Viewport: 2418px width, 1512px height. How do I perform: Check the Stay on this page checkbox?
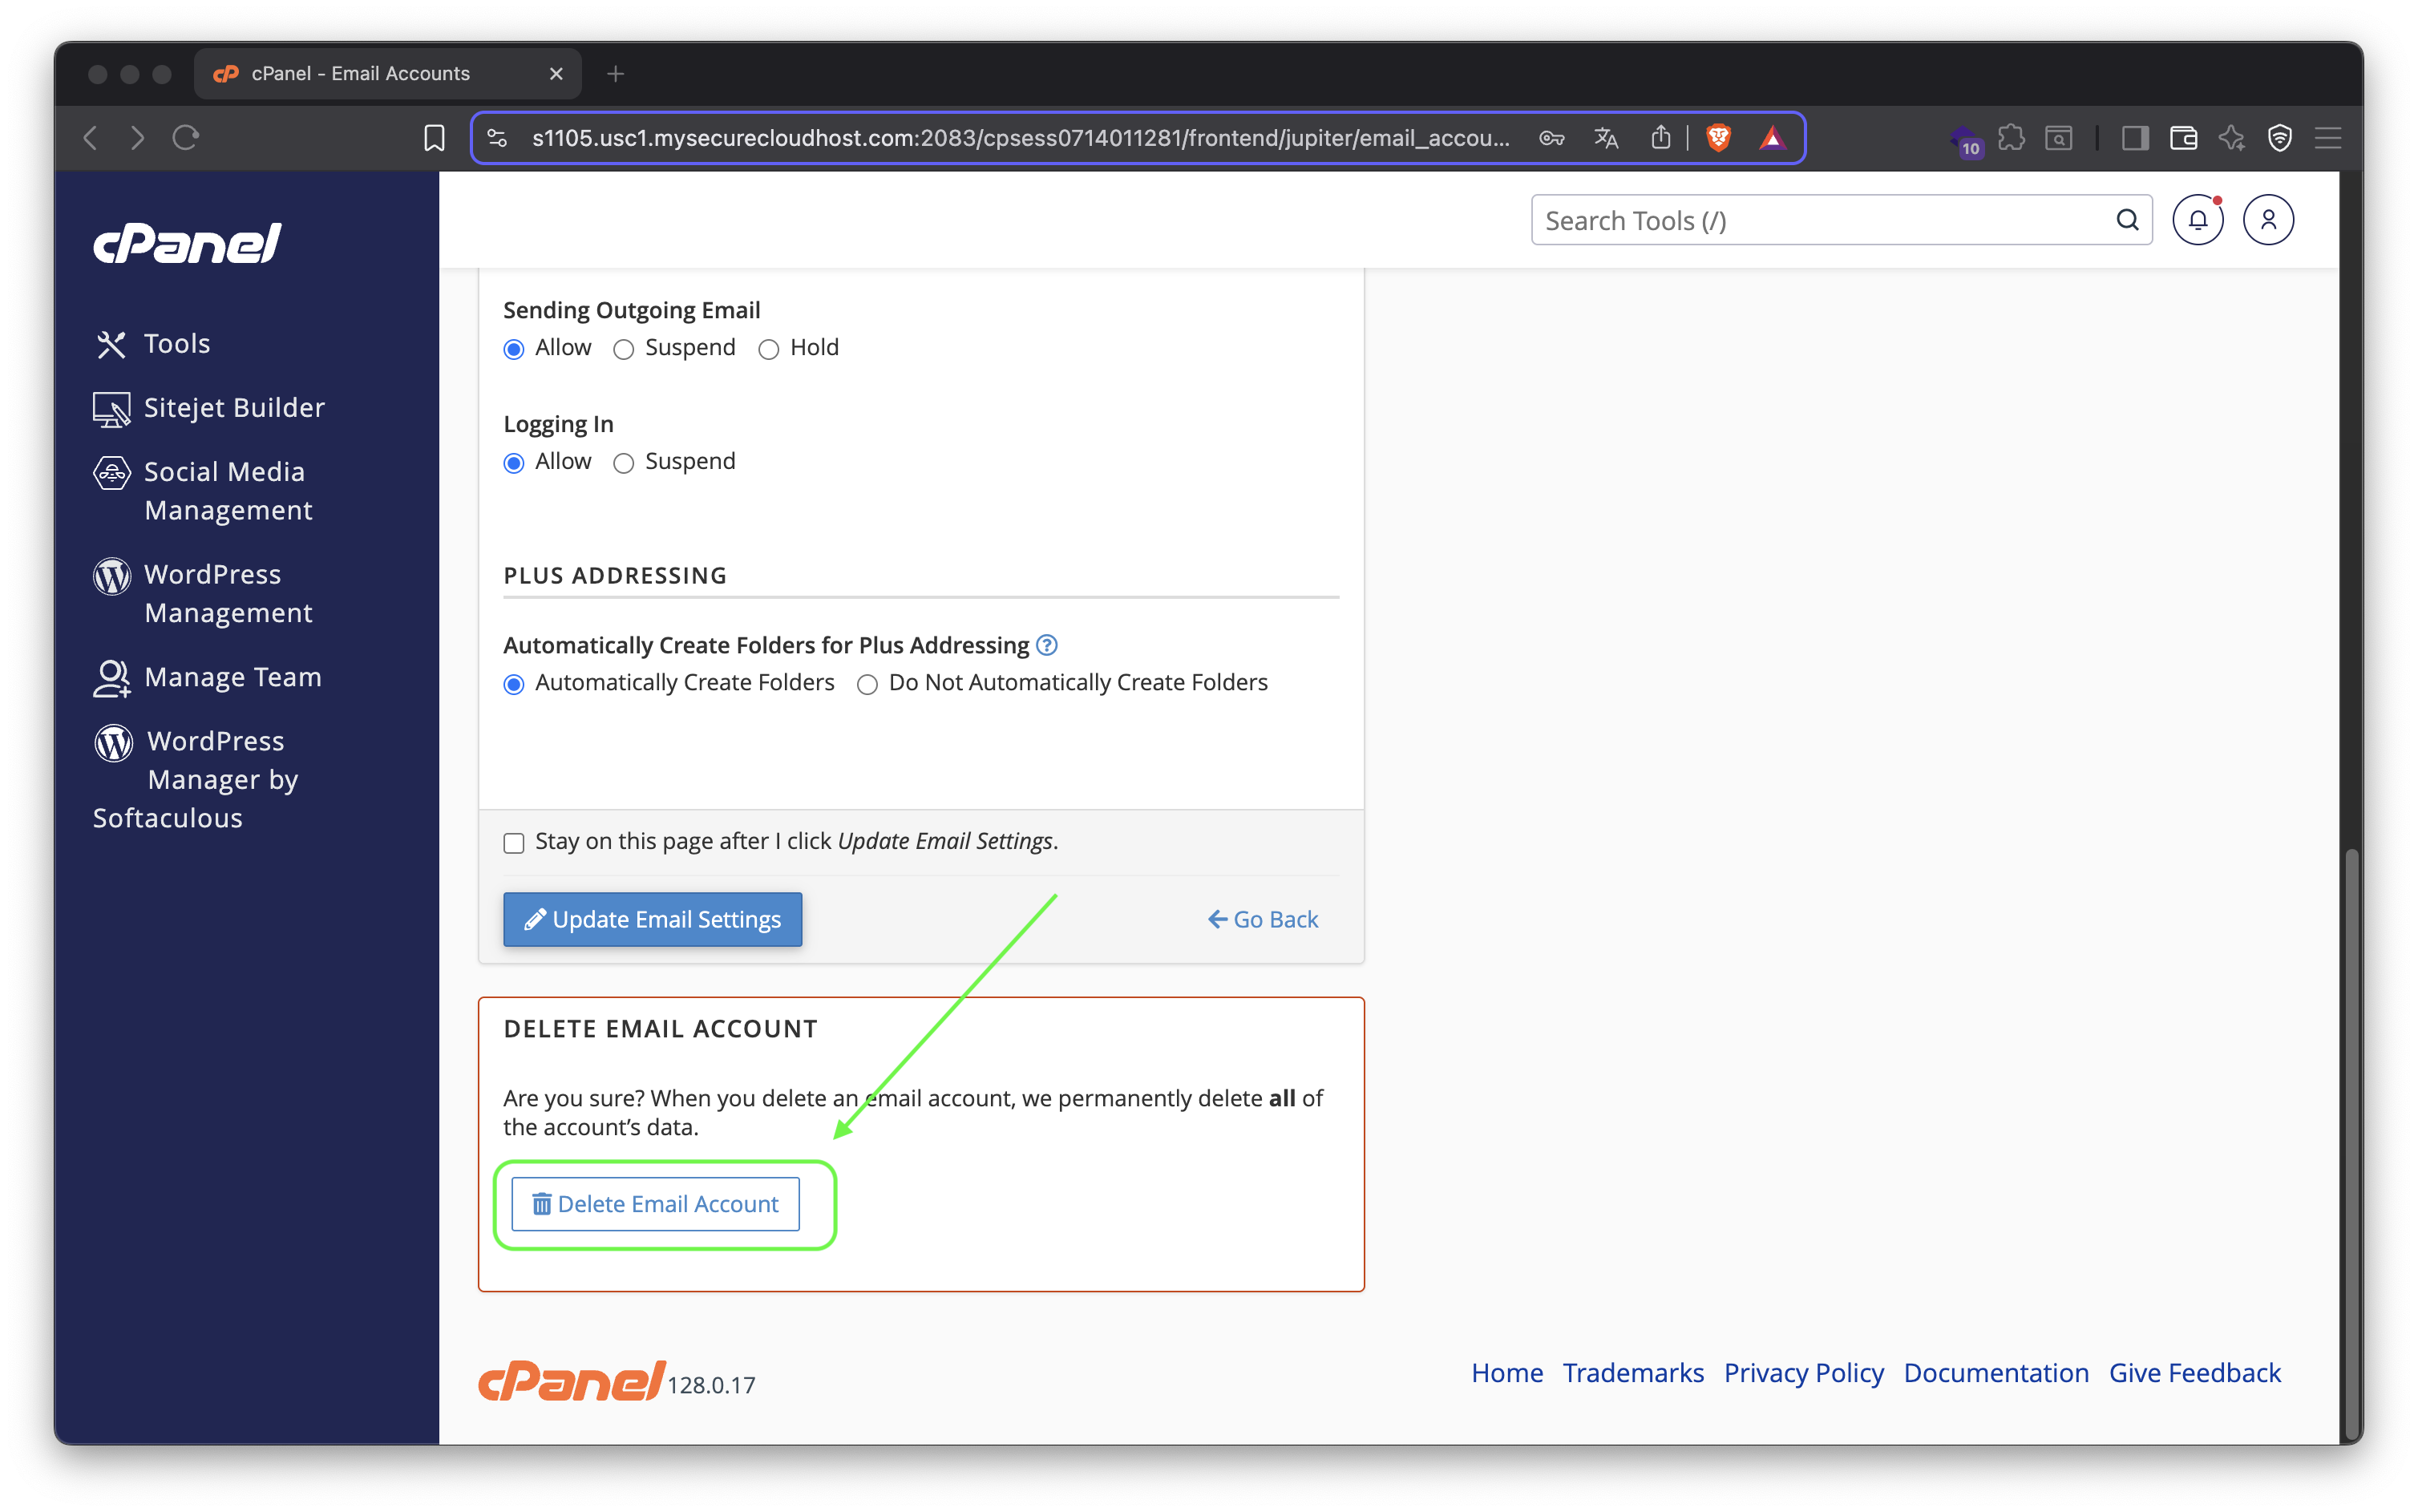tap(514, 843)
